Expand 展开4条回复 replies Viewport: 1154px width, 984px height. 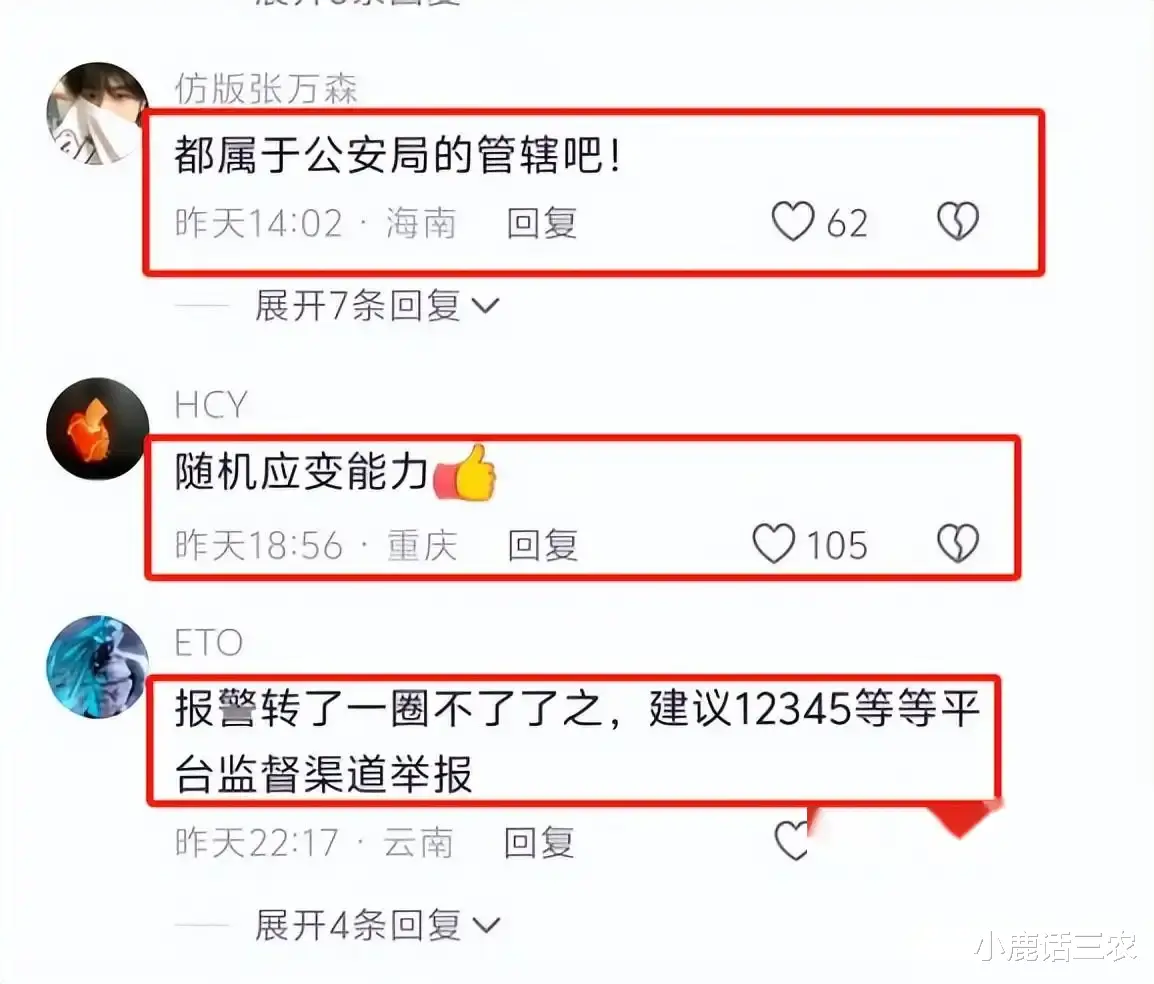pyautogui.click(x=358, y=925)
